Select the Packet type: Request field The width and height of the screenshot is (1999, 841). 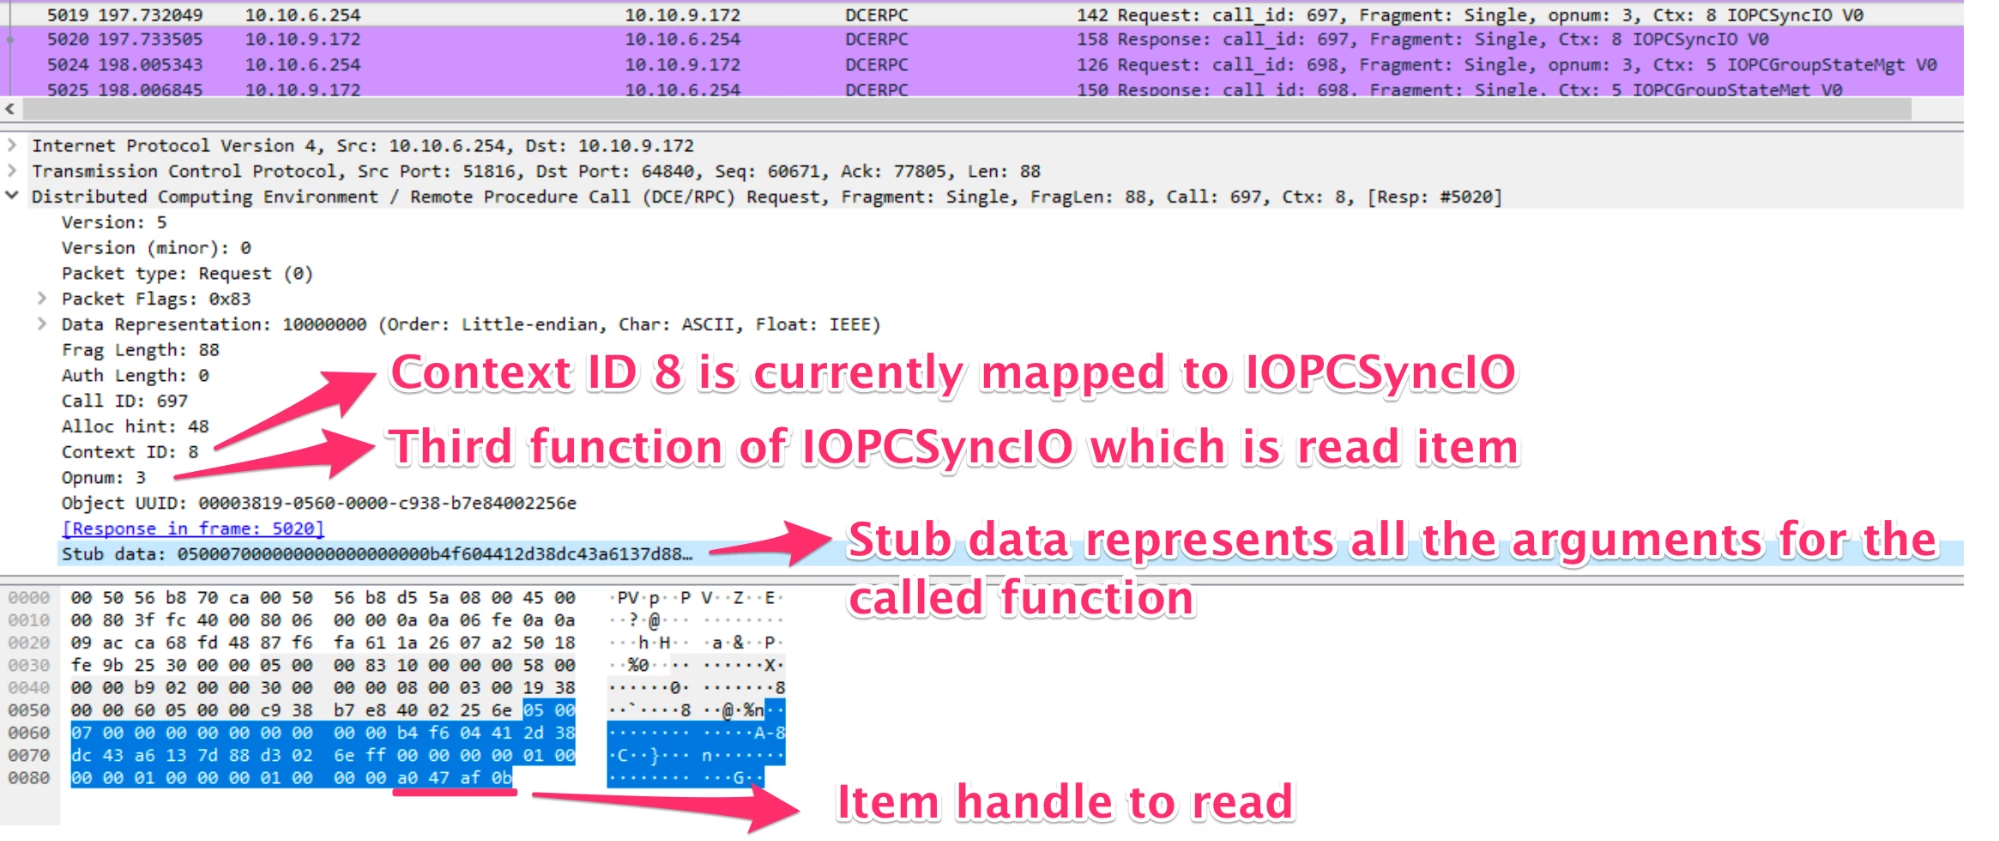(187, 273)
